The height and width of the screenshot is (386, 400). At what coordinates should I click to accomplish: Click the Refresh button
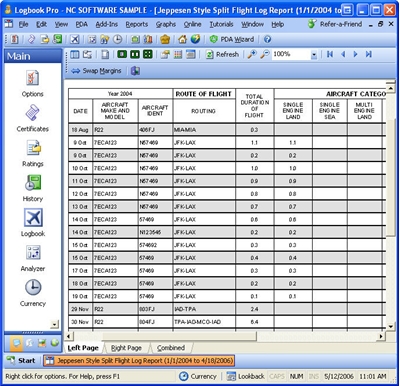(x=222, y=54)
